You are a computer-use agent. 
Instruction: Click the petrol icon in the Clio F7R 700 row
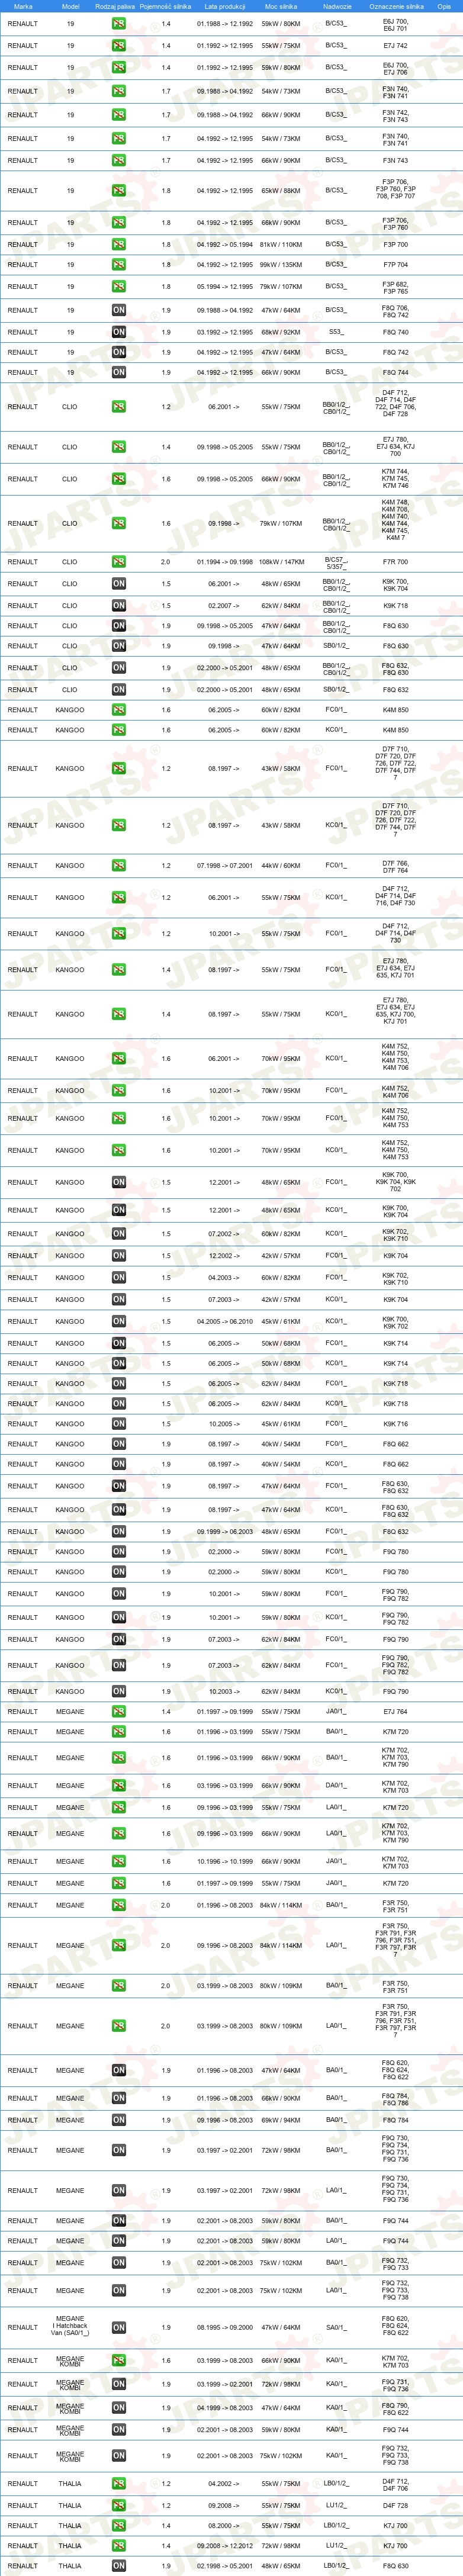tap(118, 562)
